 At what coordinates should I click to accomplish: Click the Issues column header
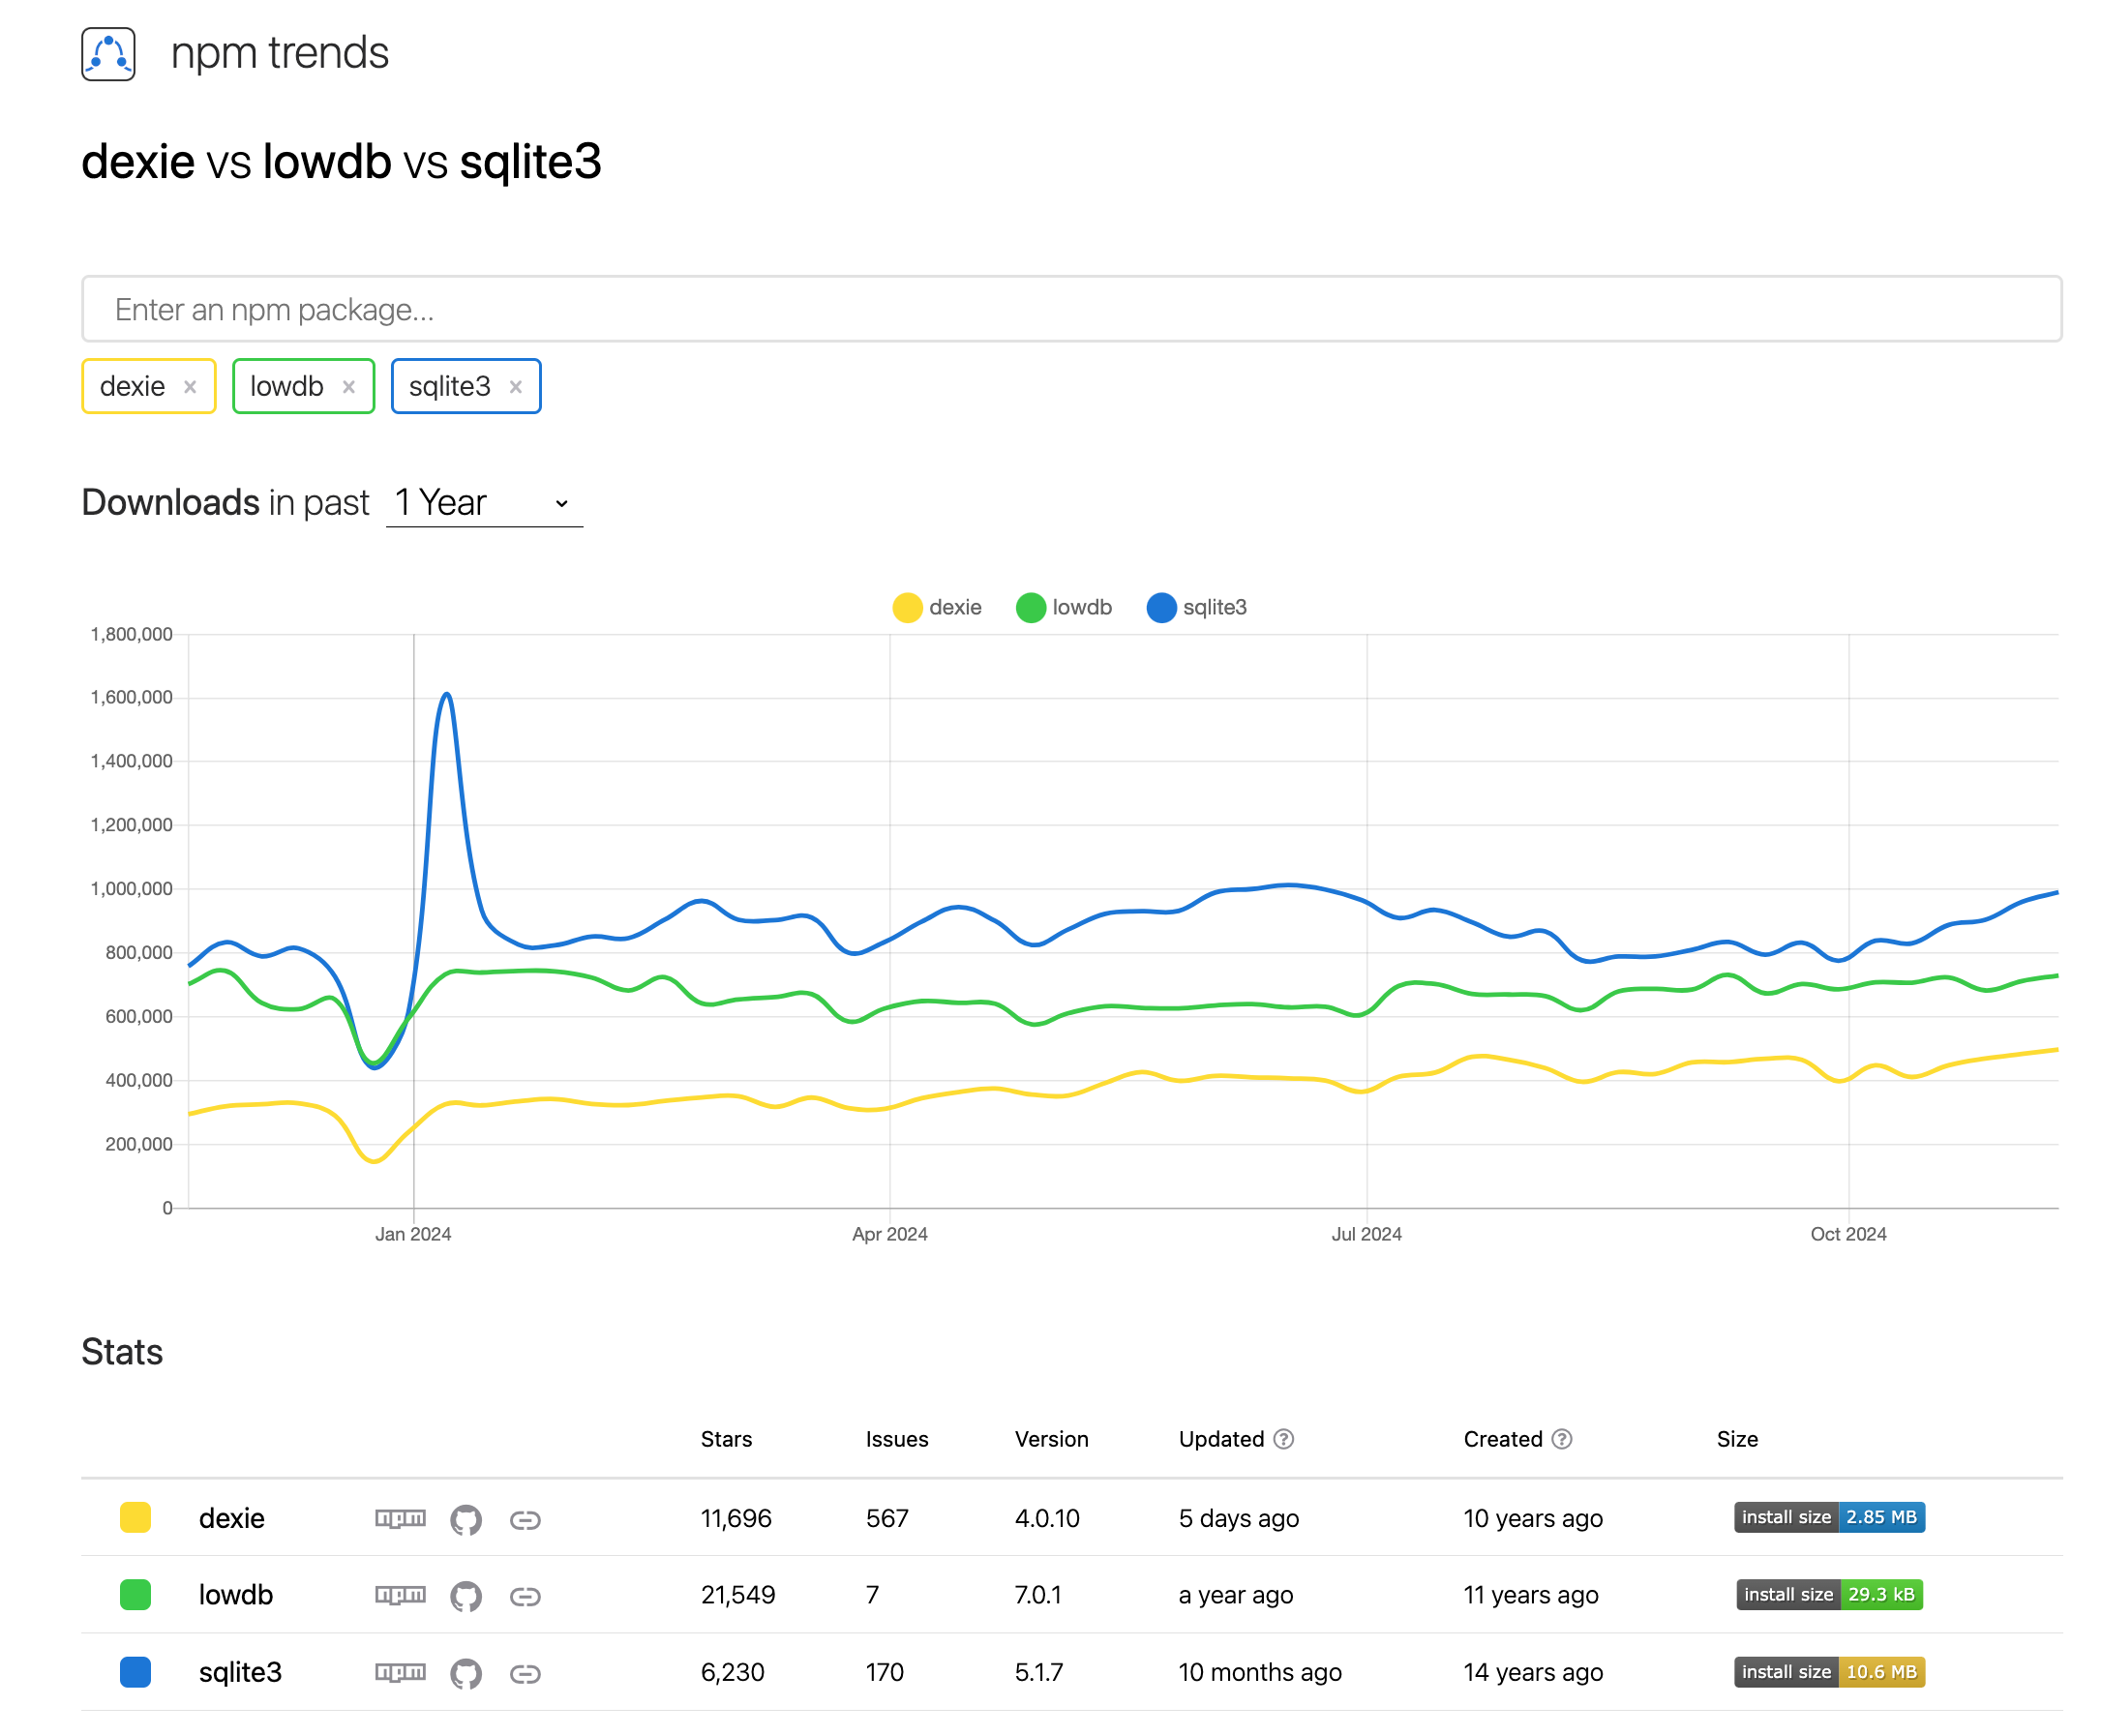click(897, 1439)
